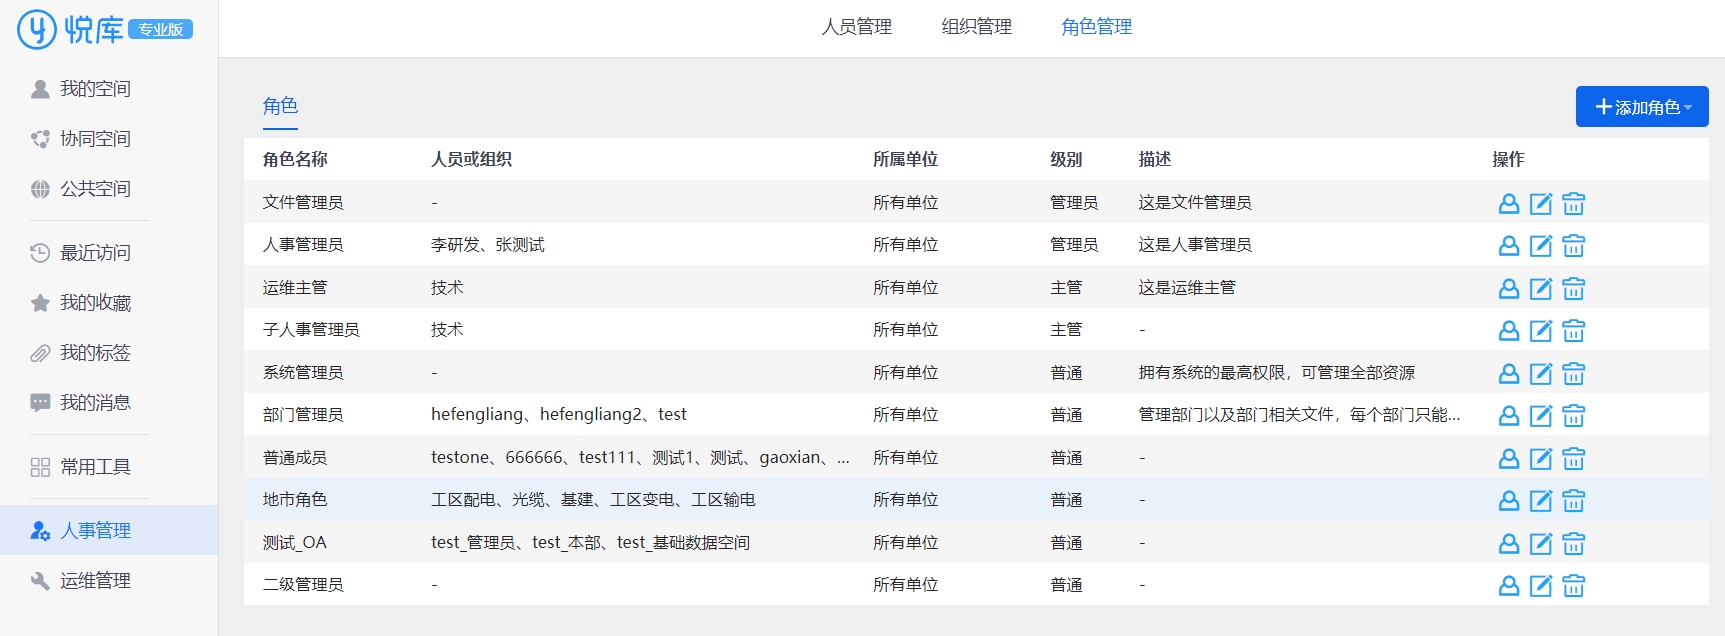This screenshot has height=636, width=1725.
Task: Delete the 系统管理员 role
Action: pyautogui.click(x=1573, y=374)
